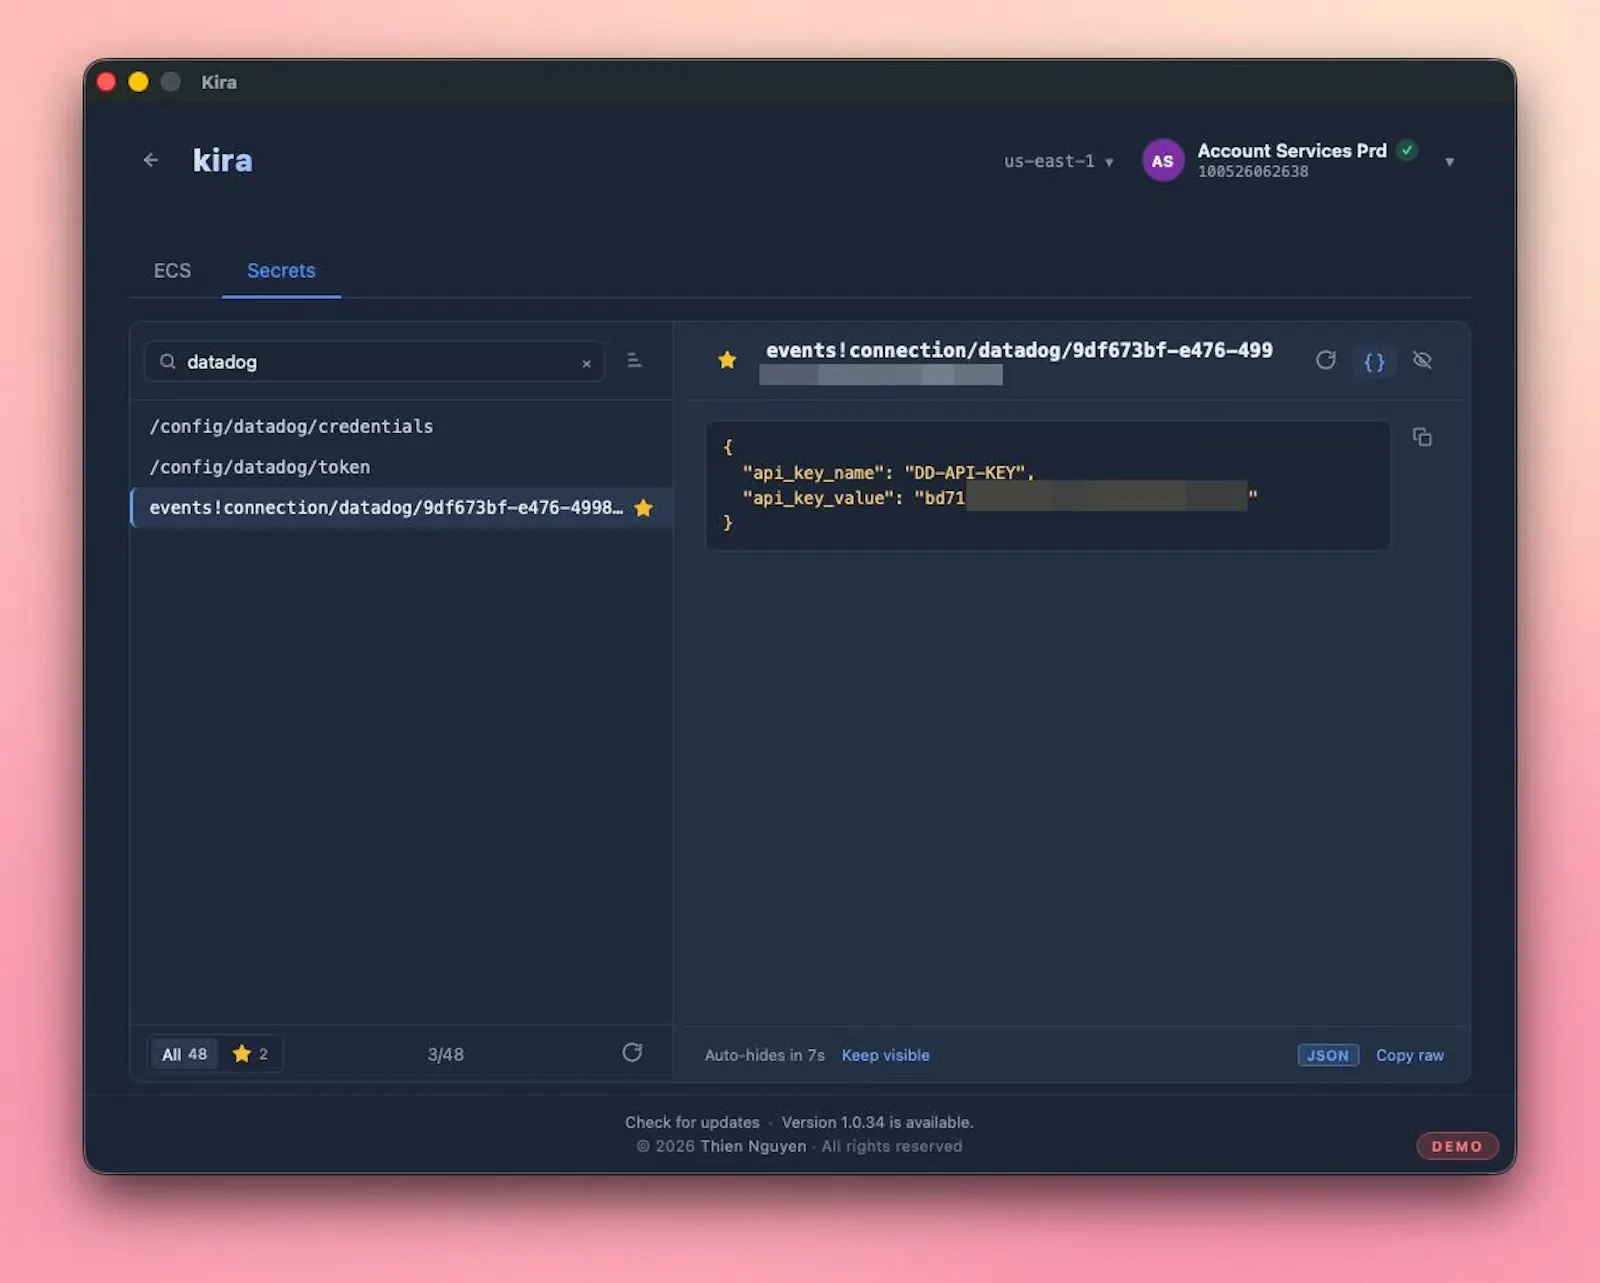This screenshot has width=1600, height=1283.
Task: Expand the Account Services Prd account menu
Action: [1449, 162]
